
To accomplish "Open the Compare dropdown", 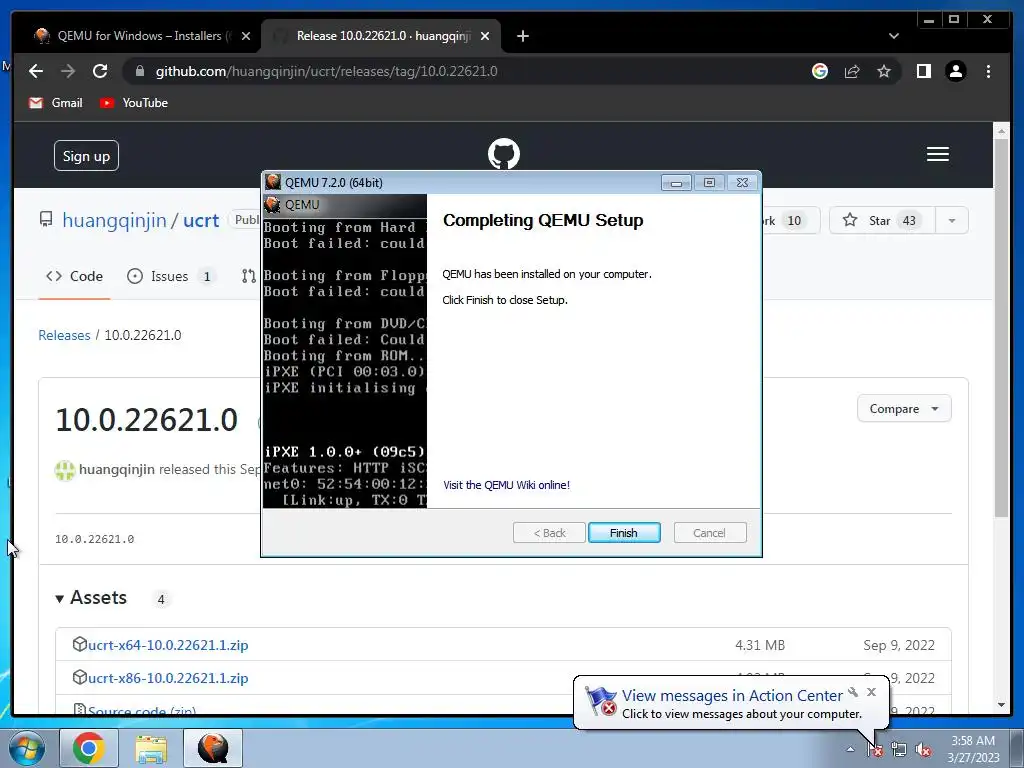I will 904,409.
